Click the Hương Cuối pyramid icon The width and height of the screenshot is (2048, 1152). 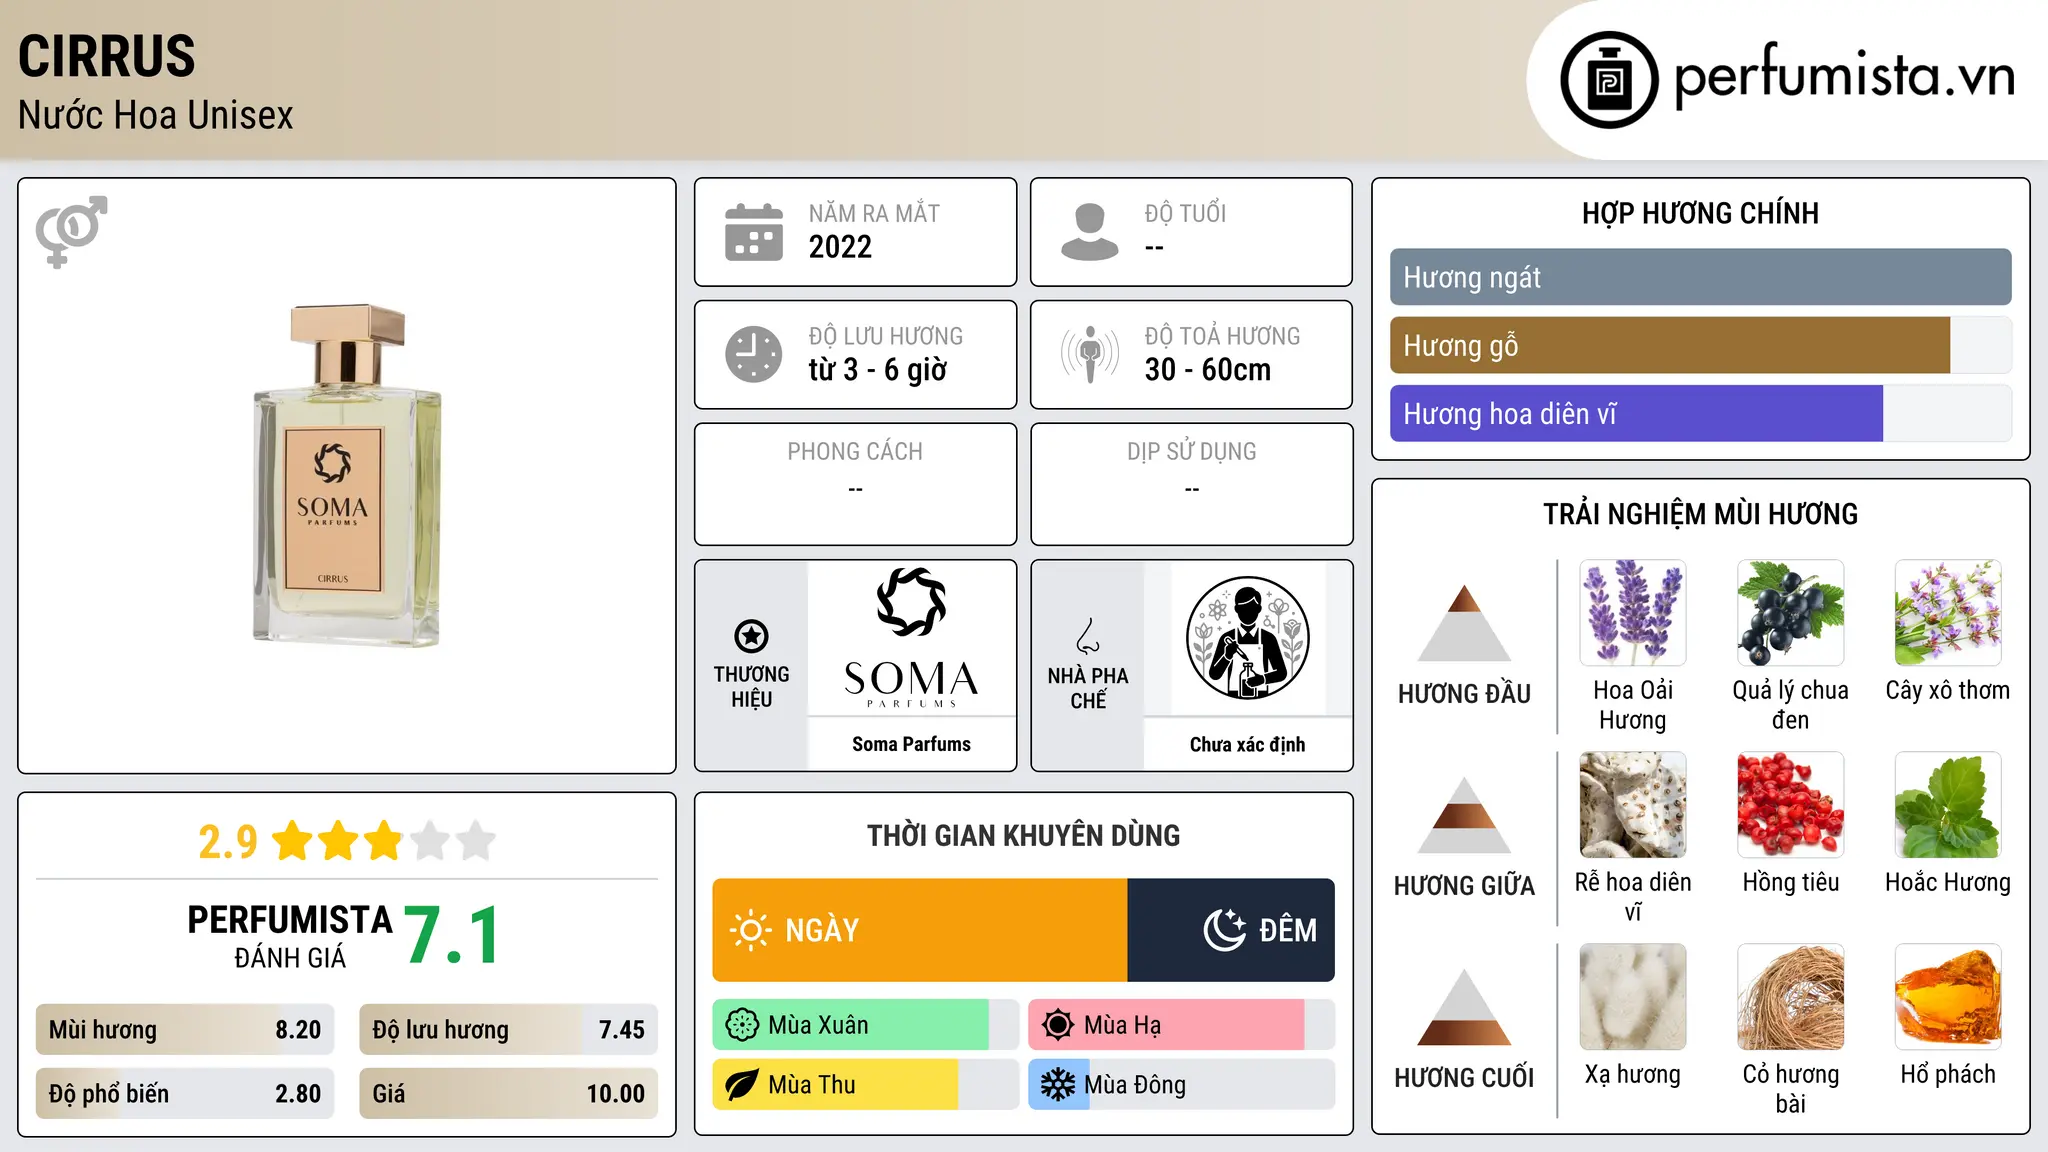(1465, 1007)
